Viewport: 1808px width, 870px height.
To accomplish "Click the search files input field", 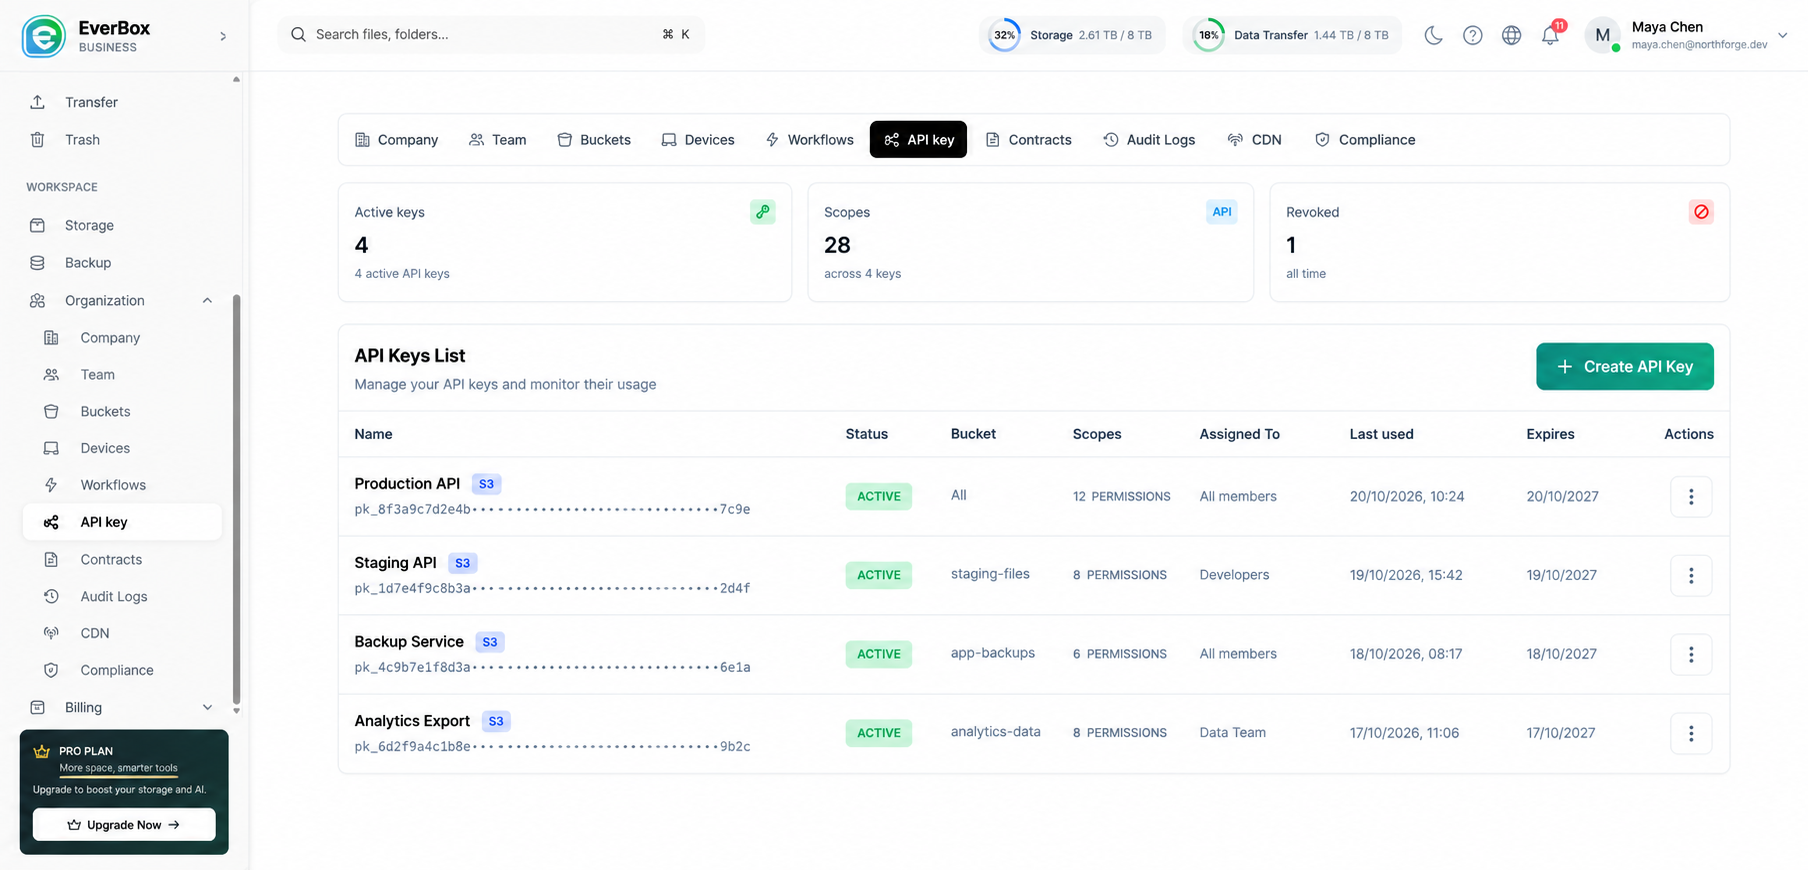I will 491,34.
